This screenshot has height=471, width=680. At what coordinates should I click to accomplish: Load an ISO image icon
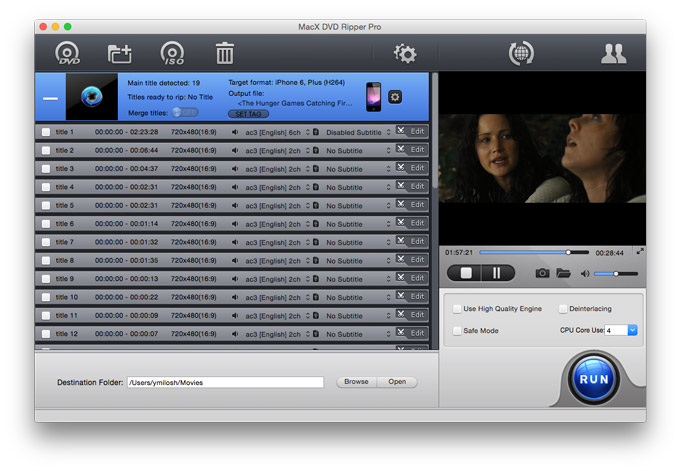(173, 54)
